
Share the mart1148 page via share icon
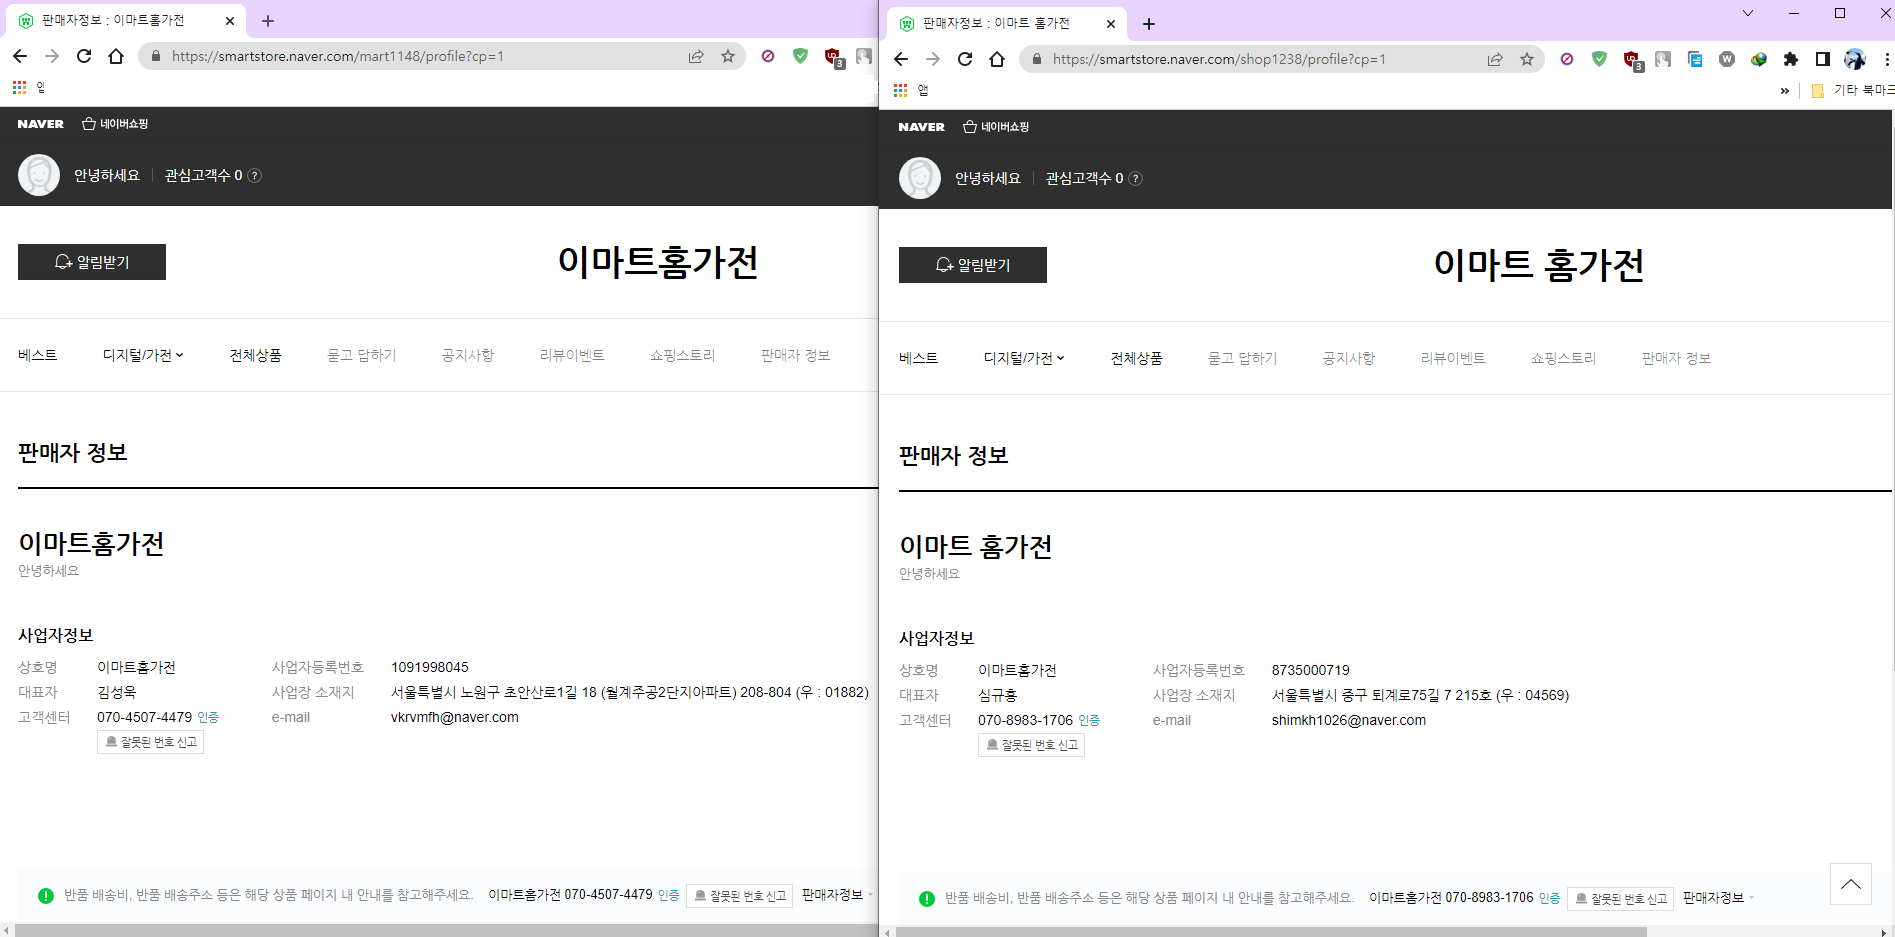[x=696, y=56]
